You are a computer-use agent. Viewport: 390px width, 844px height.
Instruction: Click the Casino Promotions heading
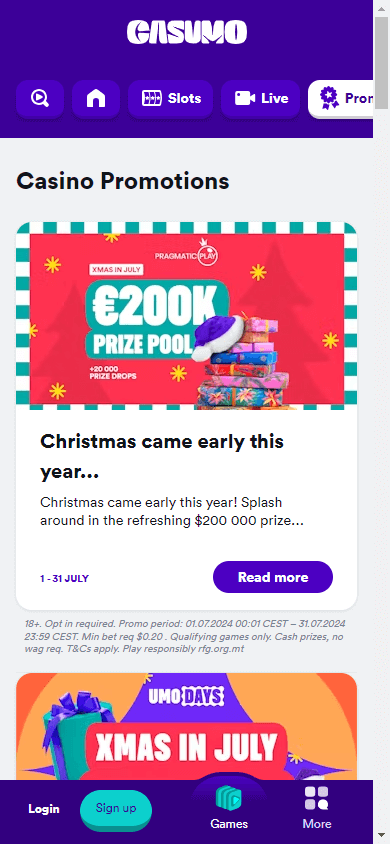pos(123,181)
